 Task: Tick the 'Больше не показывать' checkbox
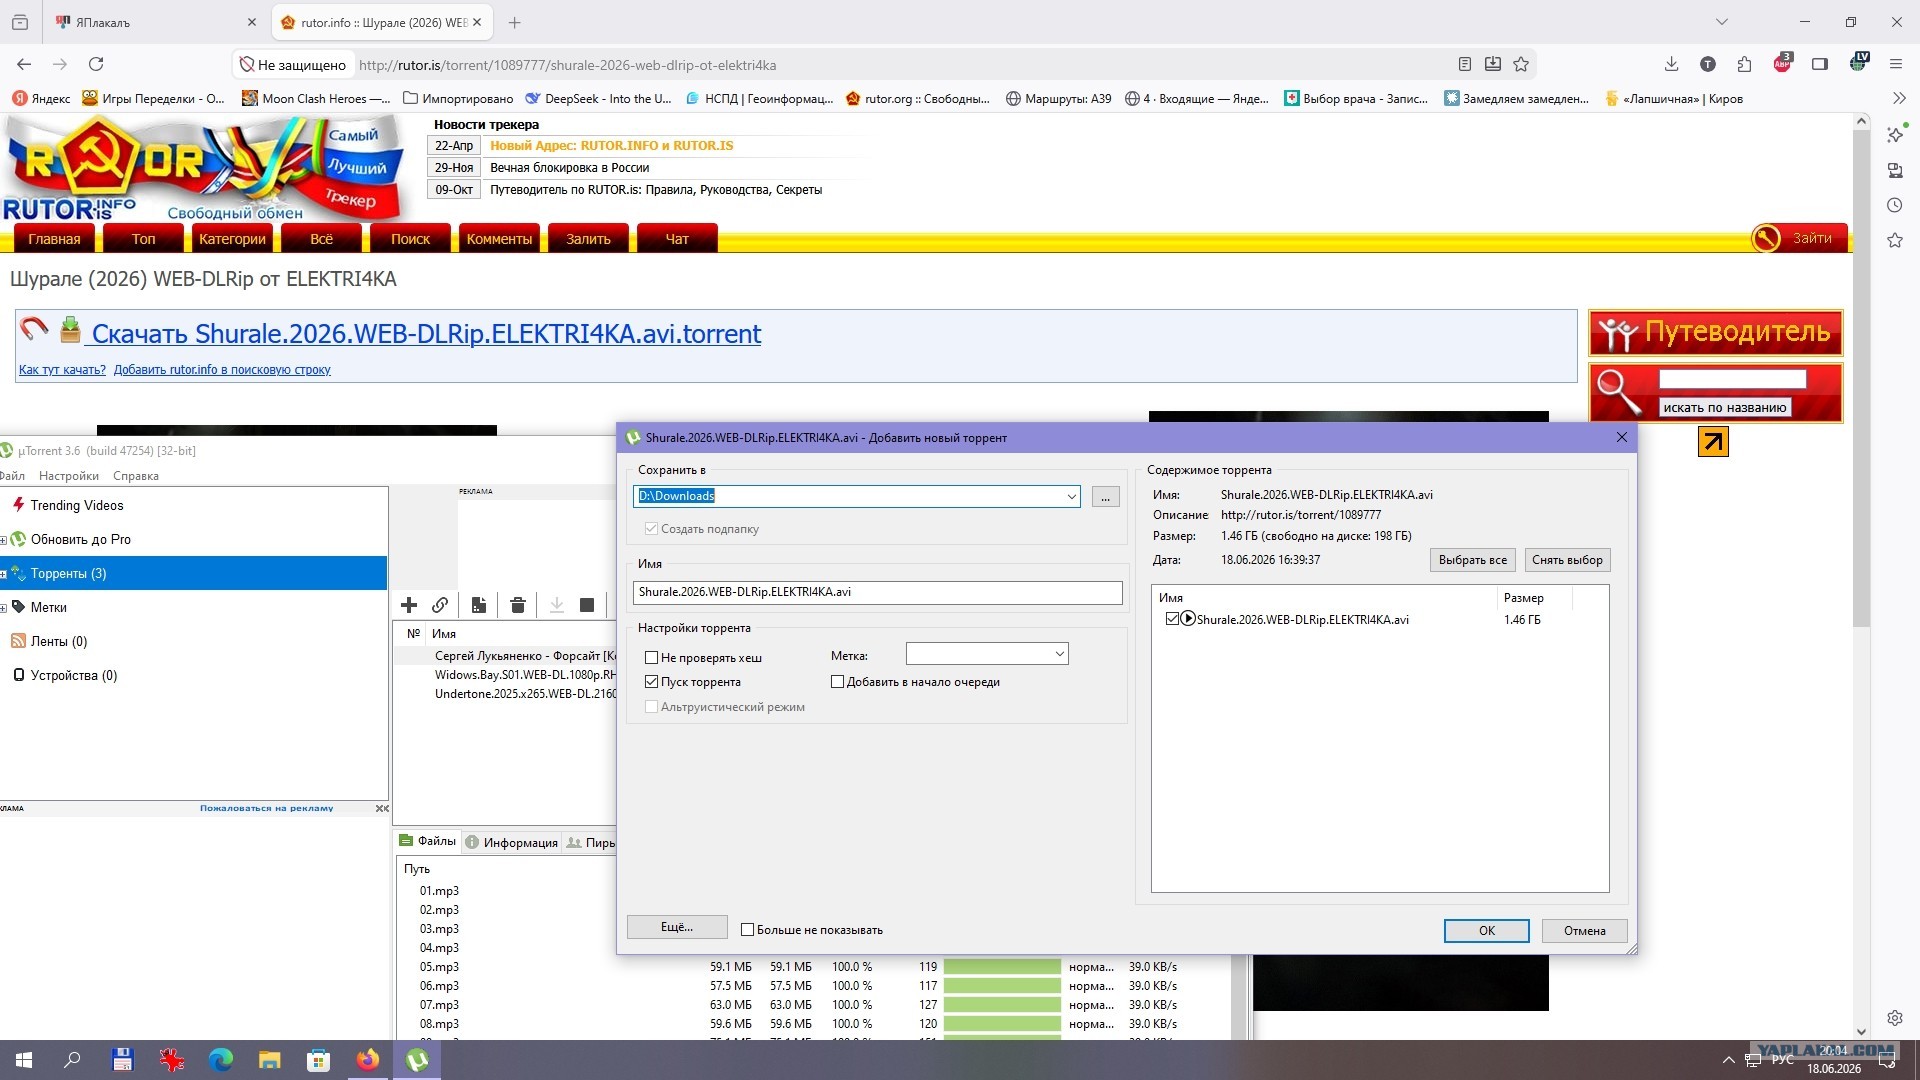tap(747, 930)
